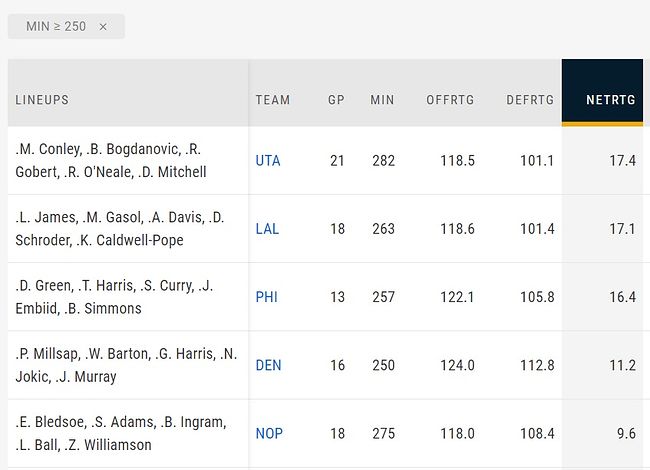650x470 pixels.
Task: Sort by the GP column header
Action: (336, 100)
